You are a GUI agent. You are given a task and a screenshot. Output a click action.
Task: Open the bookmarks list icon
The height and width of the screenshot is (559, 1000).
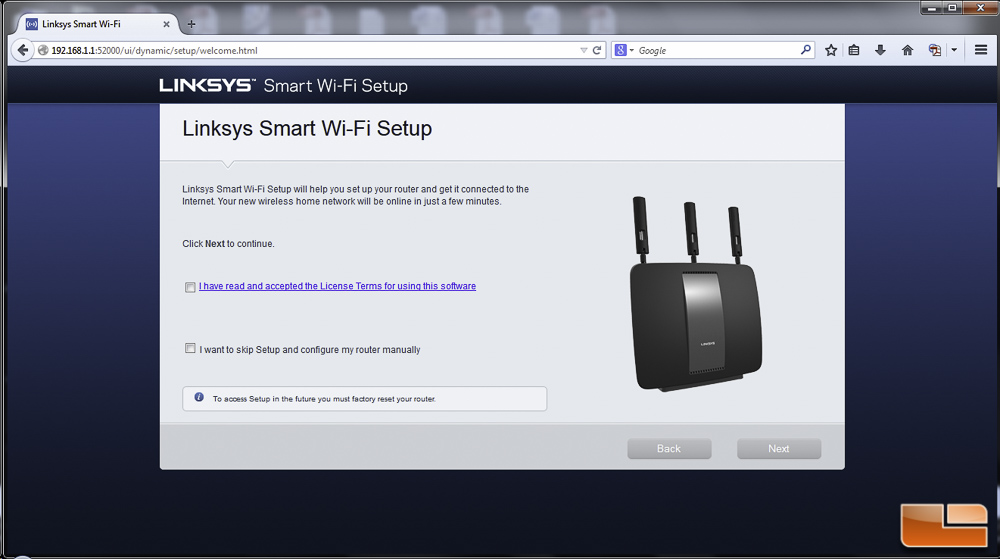[854, 50]
